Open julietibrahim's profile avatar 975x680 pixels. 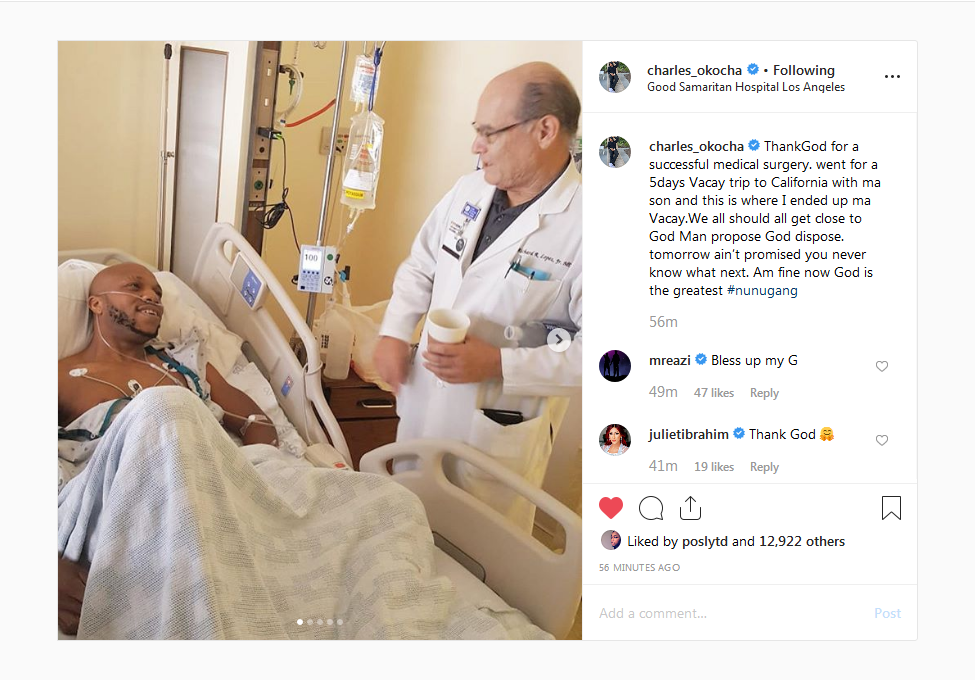coord(614,439)
